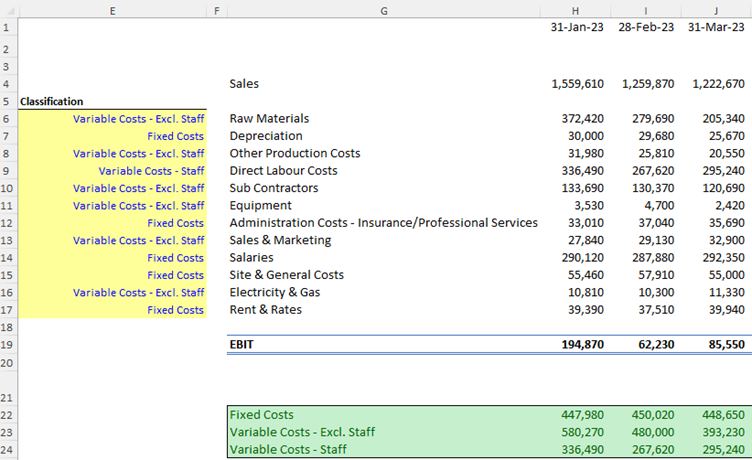The height and width of the screenshot is (460, 752).
Task: Select the Classification heading cell
Action: click(x=52, y=101)
